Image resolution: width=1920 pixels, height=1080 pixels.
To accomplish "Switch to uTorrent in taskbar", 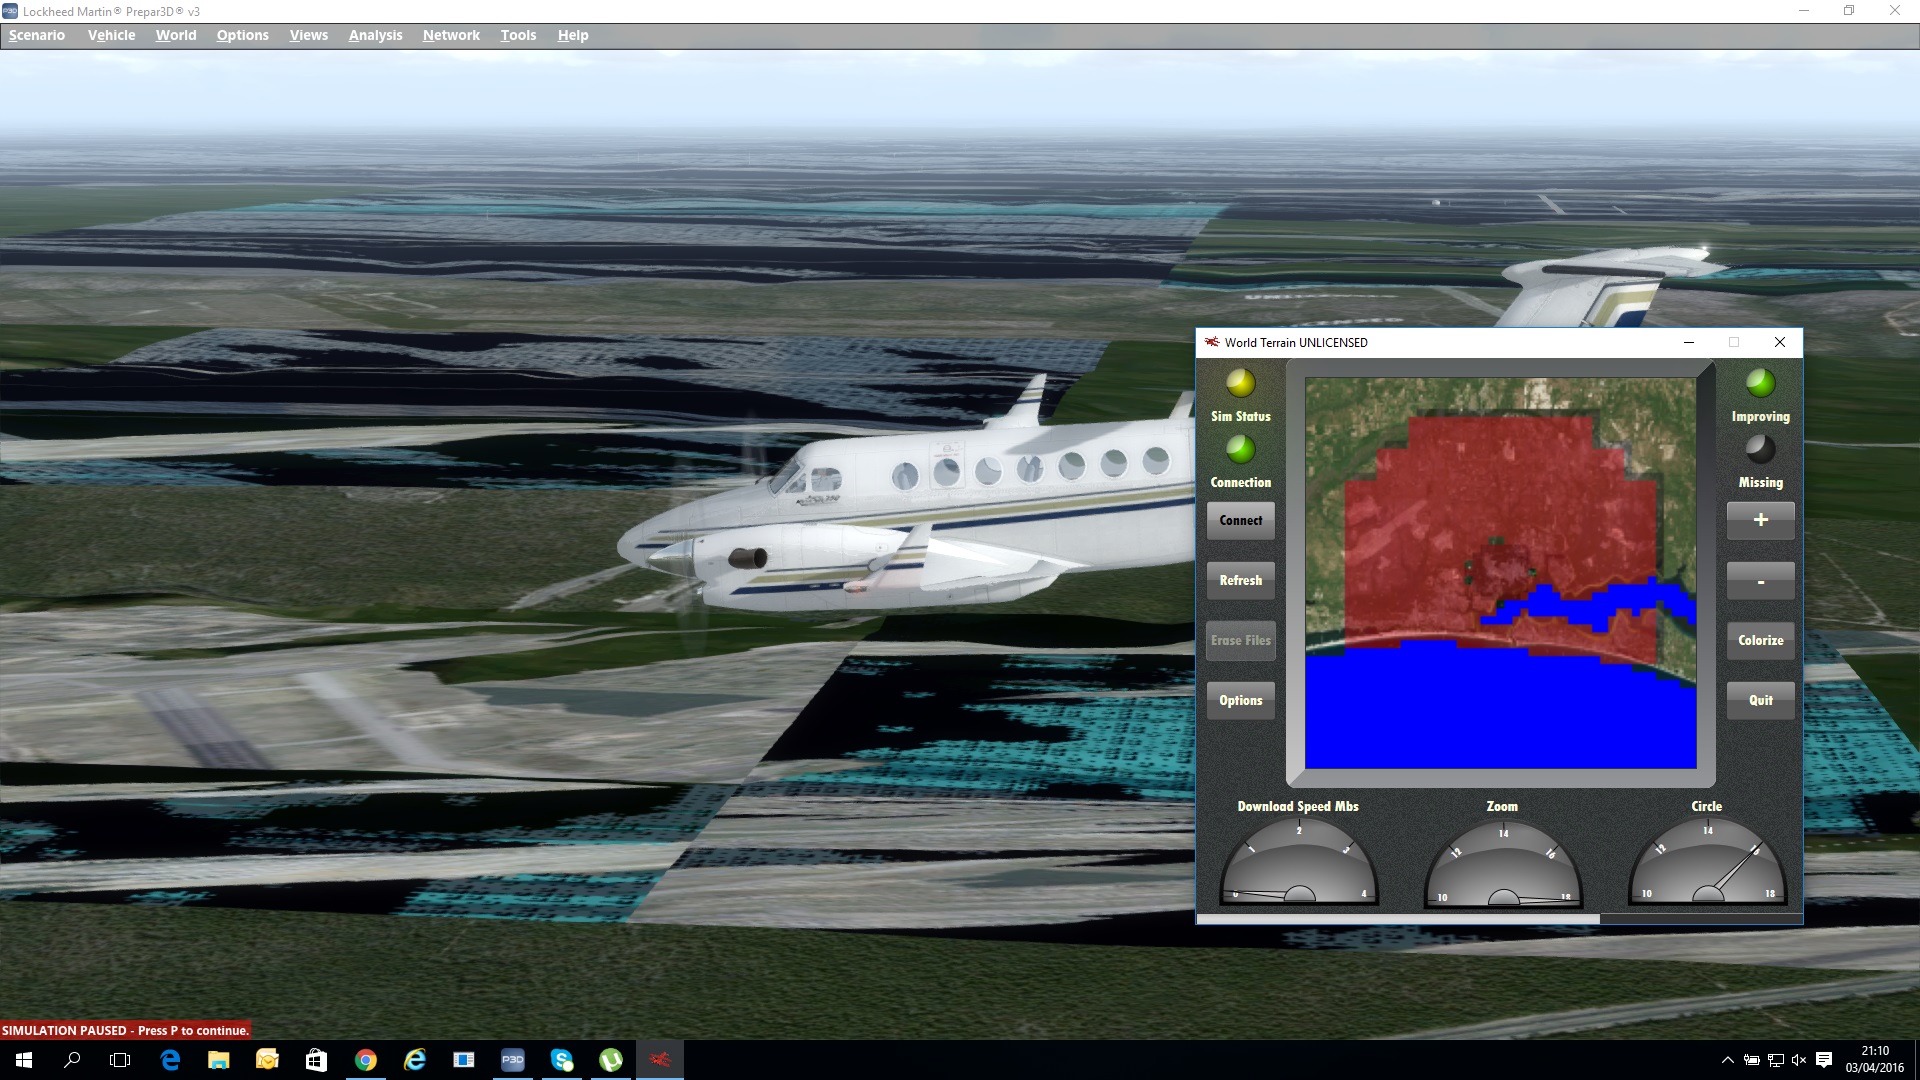I will 611,1060.
